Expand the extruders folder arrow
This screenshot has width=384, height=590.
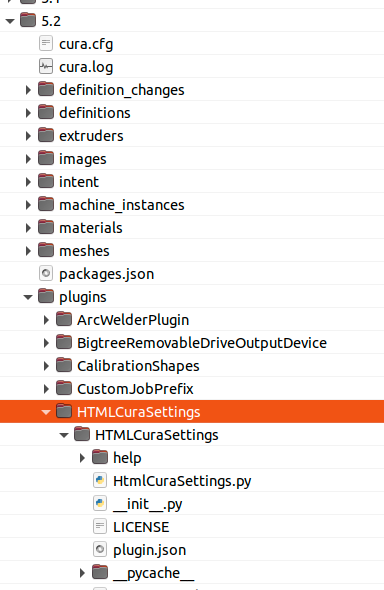pos(28,136)
